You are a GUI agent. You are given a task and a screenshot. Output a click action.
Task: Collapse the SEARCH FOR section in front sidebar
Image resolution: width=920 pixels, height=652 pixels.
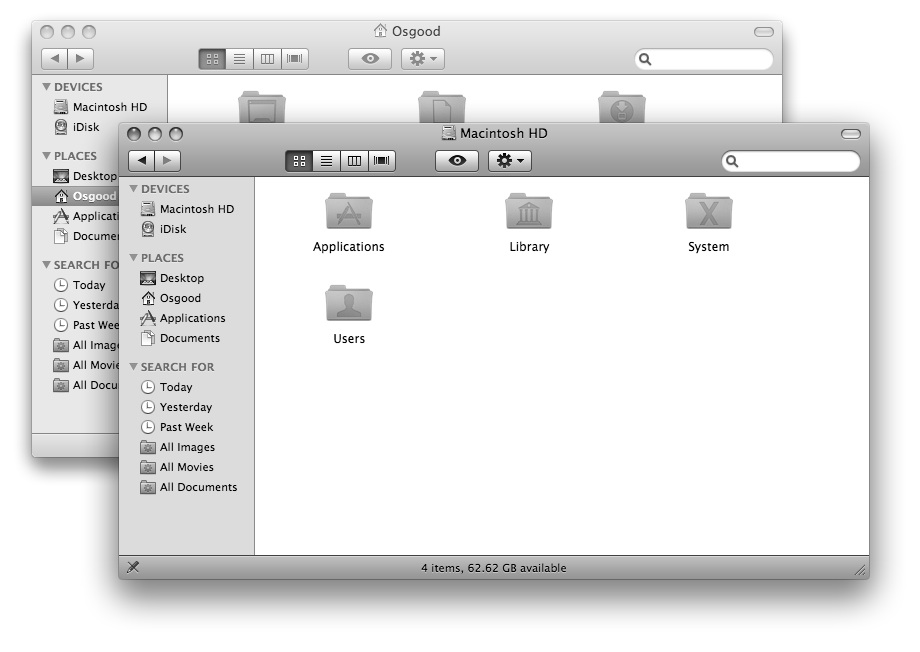pos(133,367)
